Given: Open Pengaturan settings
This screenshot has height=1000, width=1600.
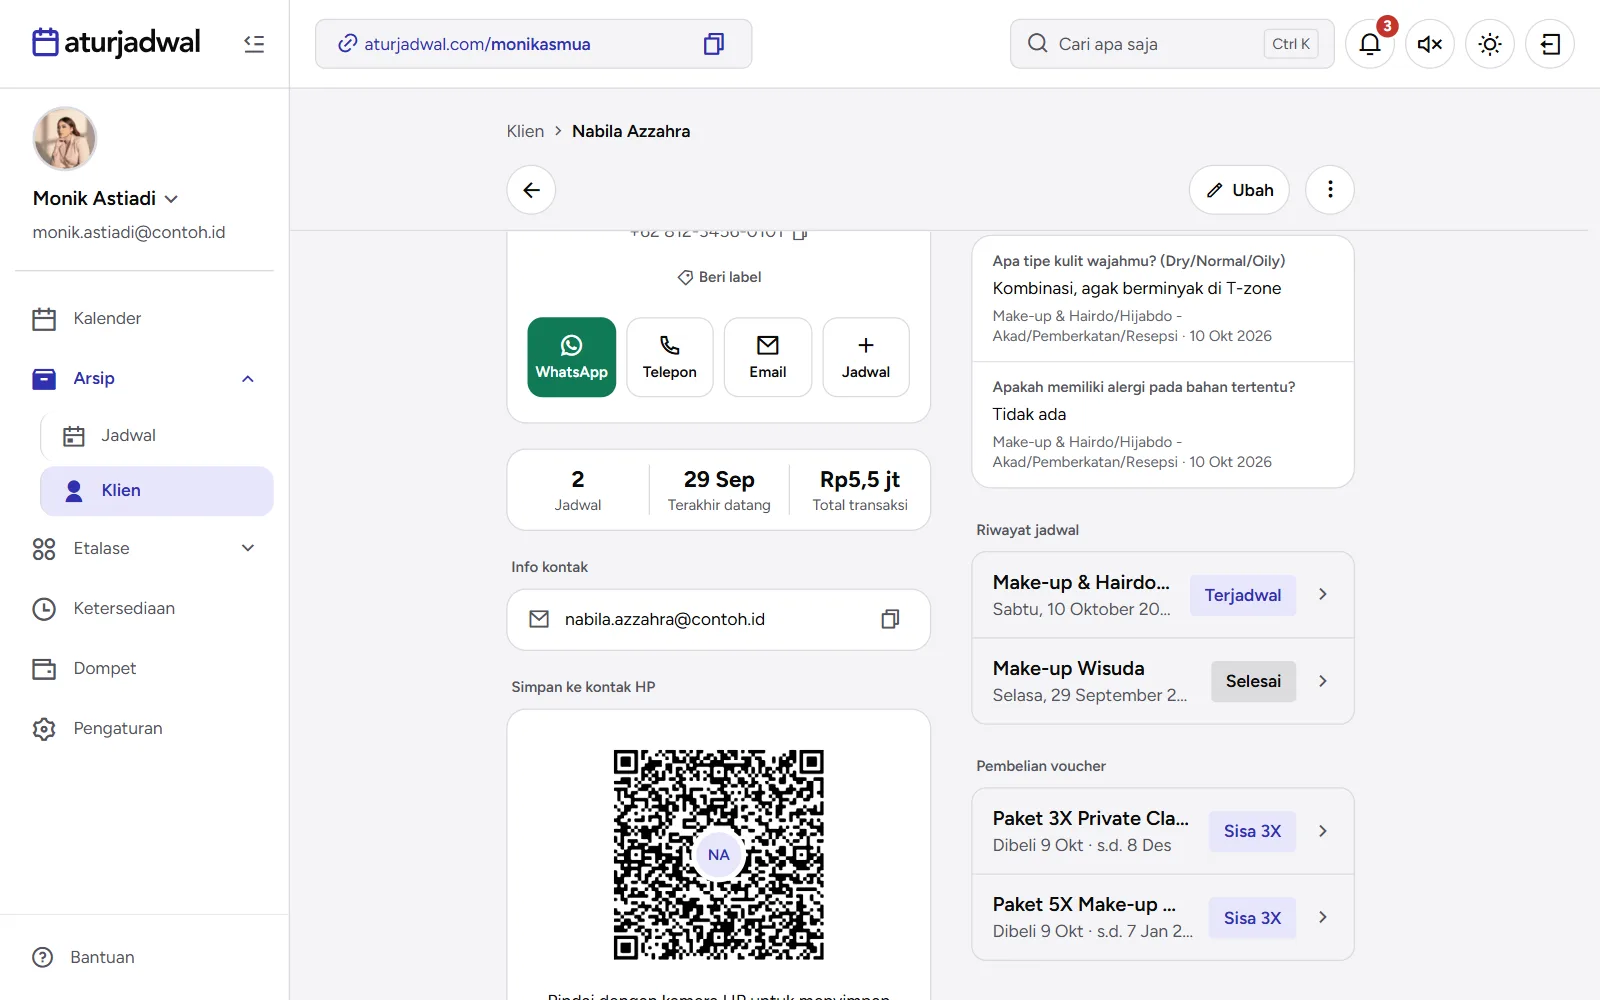Looking at the screenshot, I should point(144,728).
